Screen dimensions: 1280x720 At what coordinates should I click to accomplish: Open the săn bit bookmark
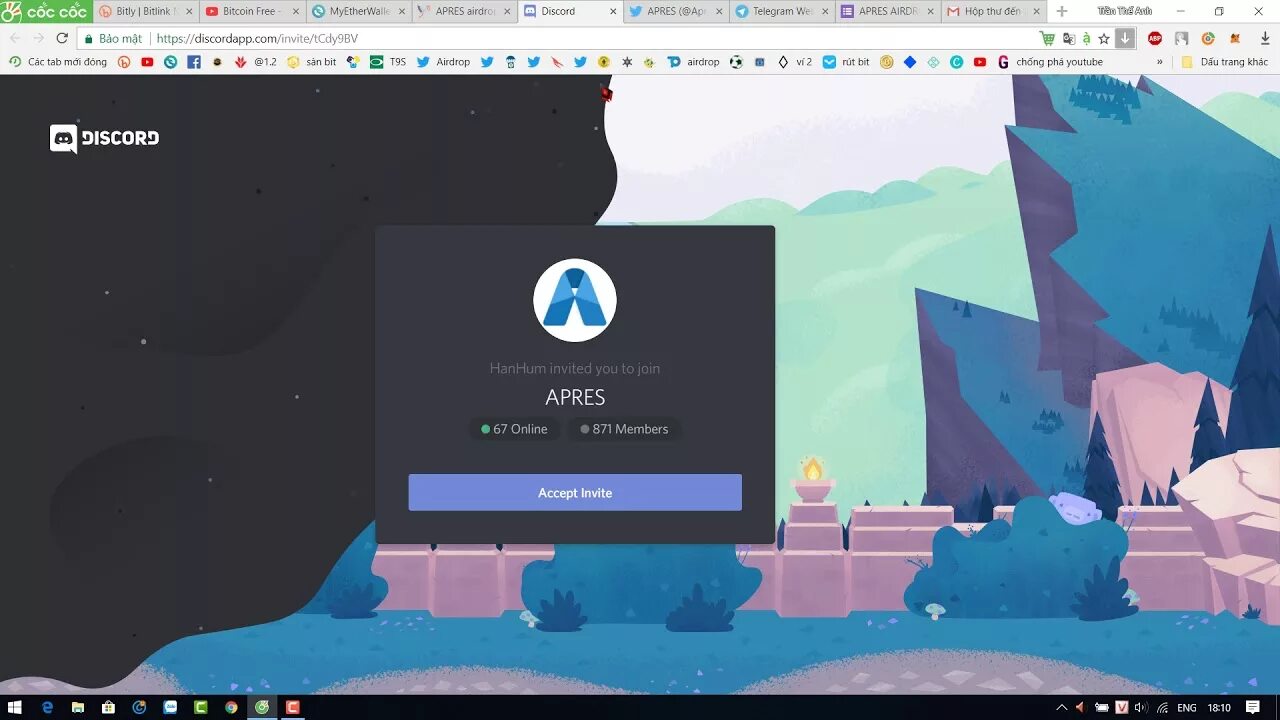click(x=311, y=62)
